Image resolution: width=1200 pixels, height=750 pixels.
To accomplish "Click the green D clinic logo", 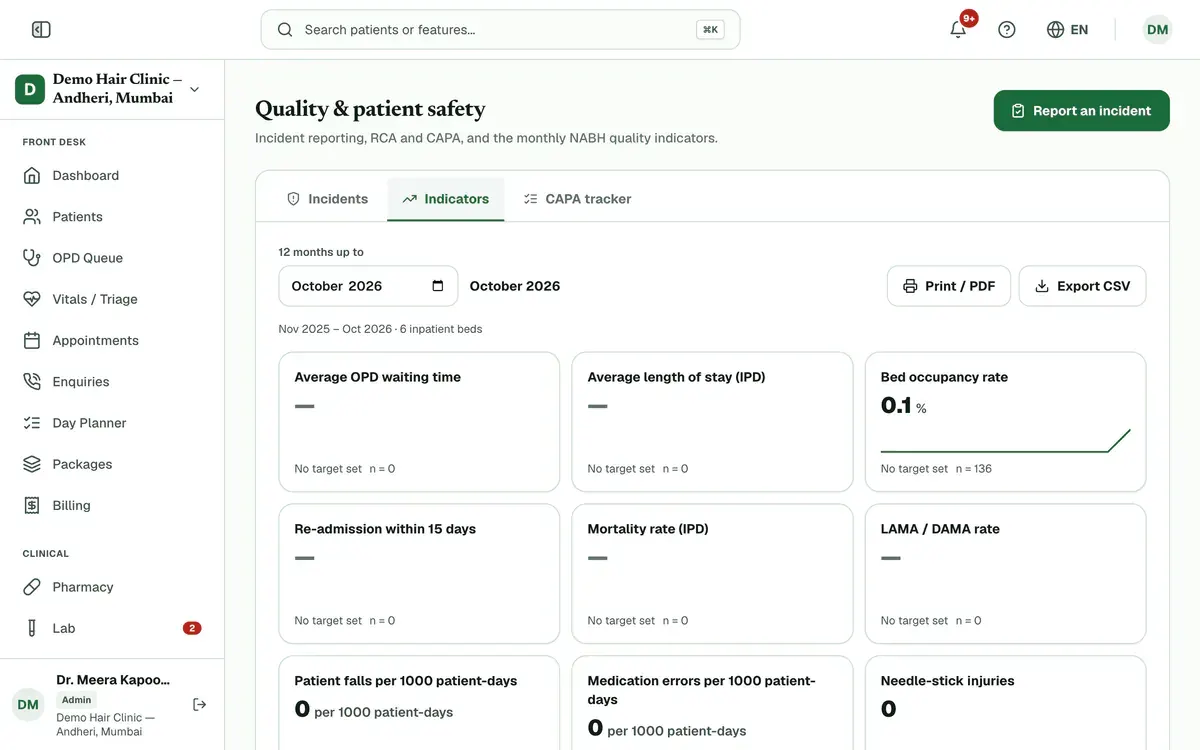I will pyautogui.click(x=30, y=89).
